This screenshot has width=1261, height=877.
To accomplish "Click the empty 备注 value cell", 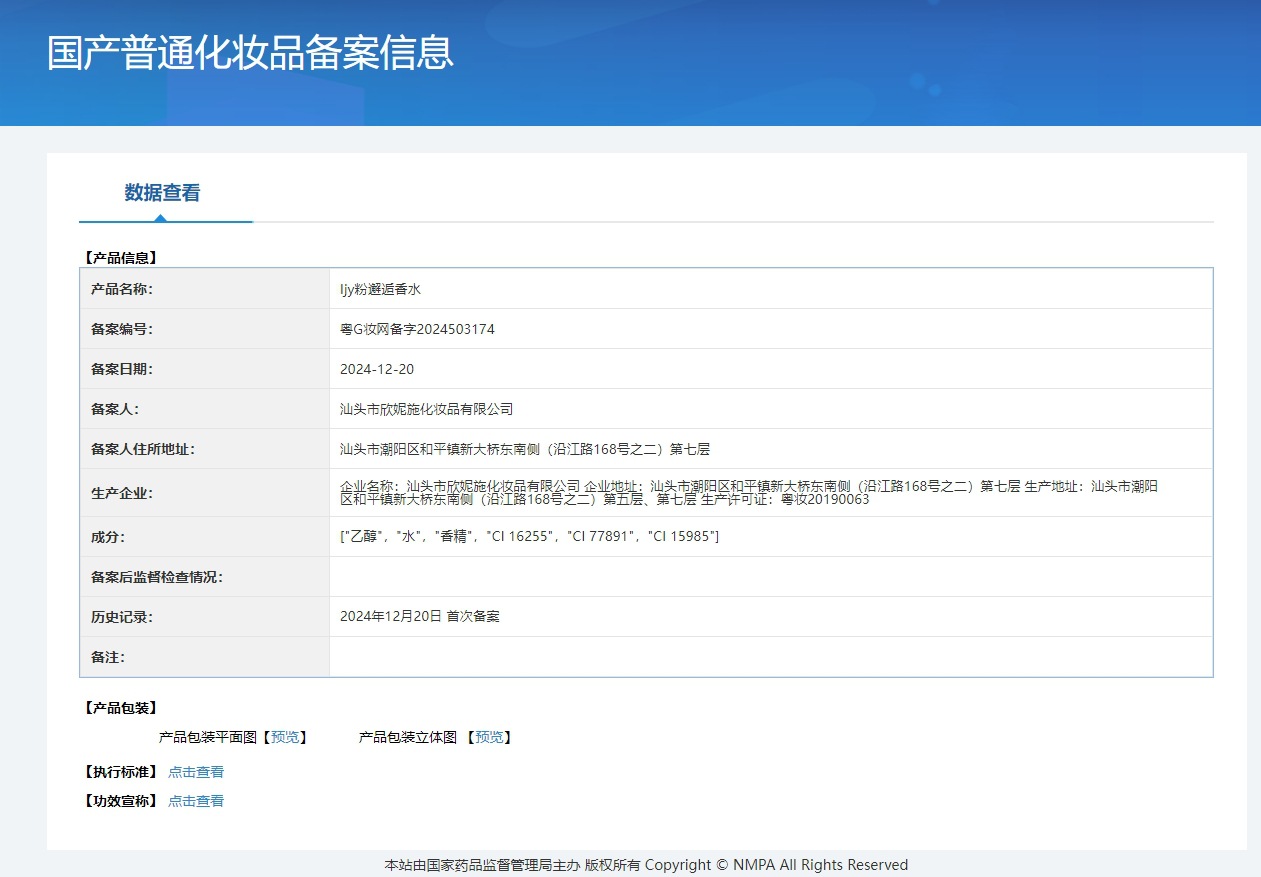I will click(770, 657).
